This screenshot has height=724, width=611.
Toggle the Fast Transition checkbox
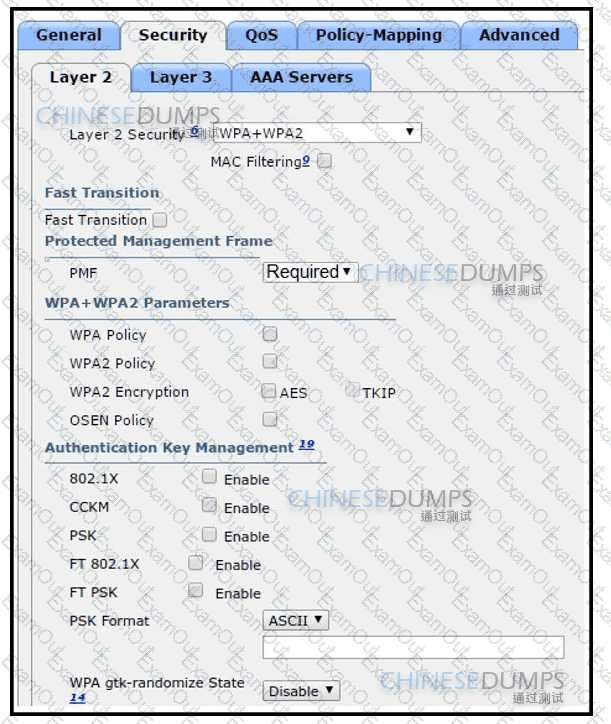tap(160, 219)
